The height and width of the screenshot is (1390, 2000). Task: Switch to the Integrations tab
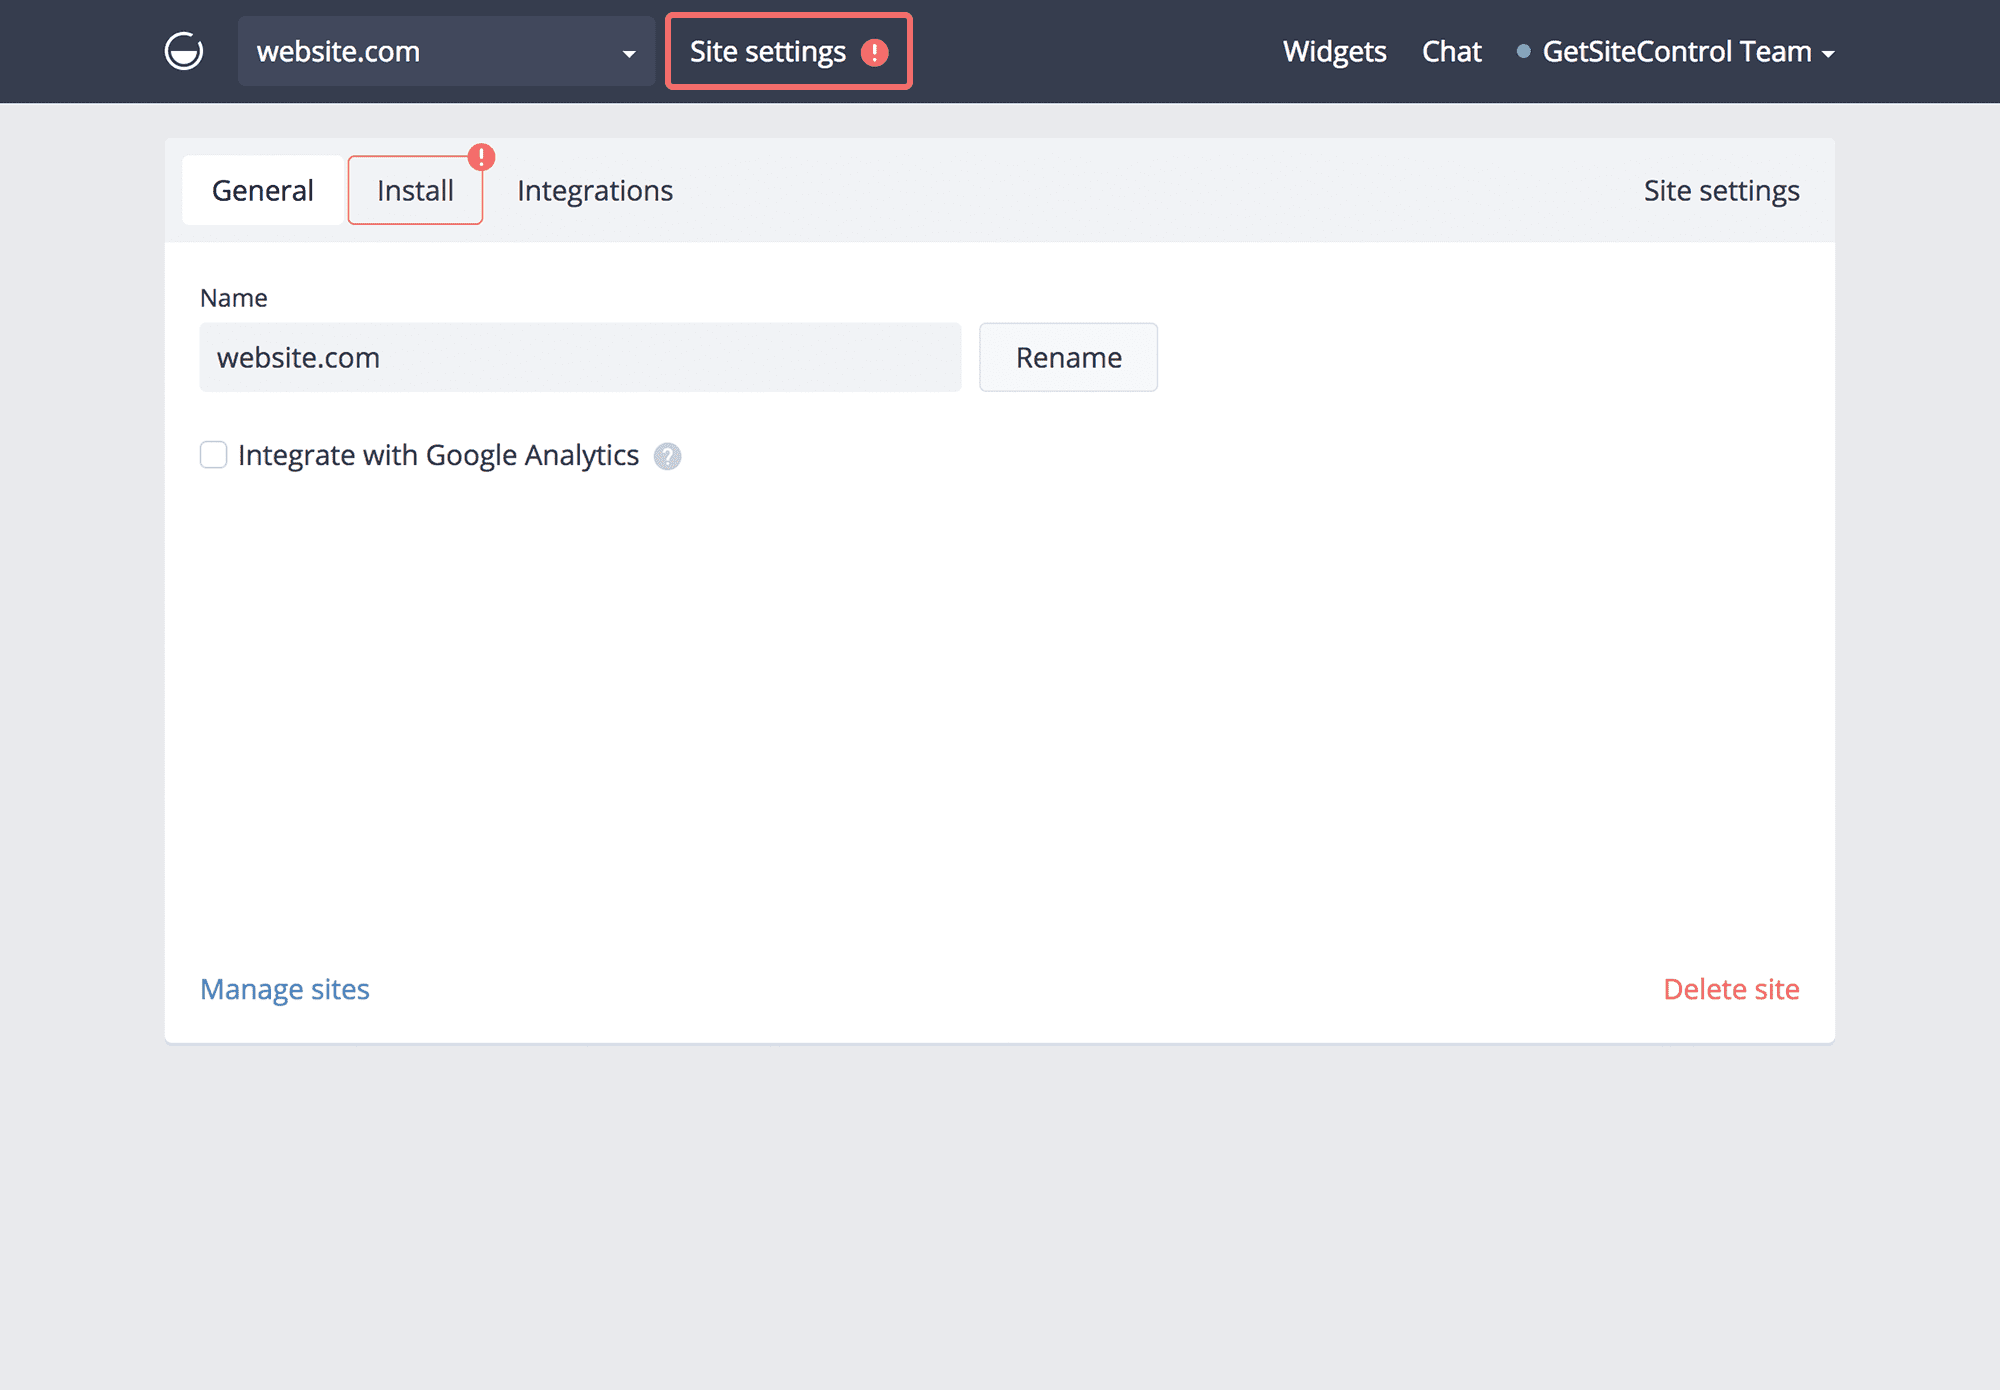pos(594,190)
